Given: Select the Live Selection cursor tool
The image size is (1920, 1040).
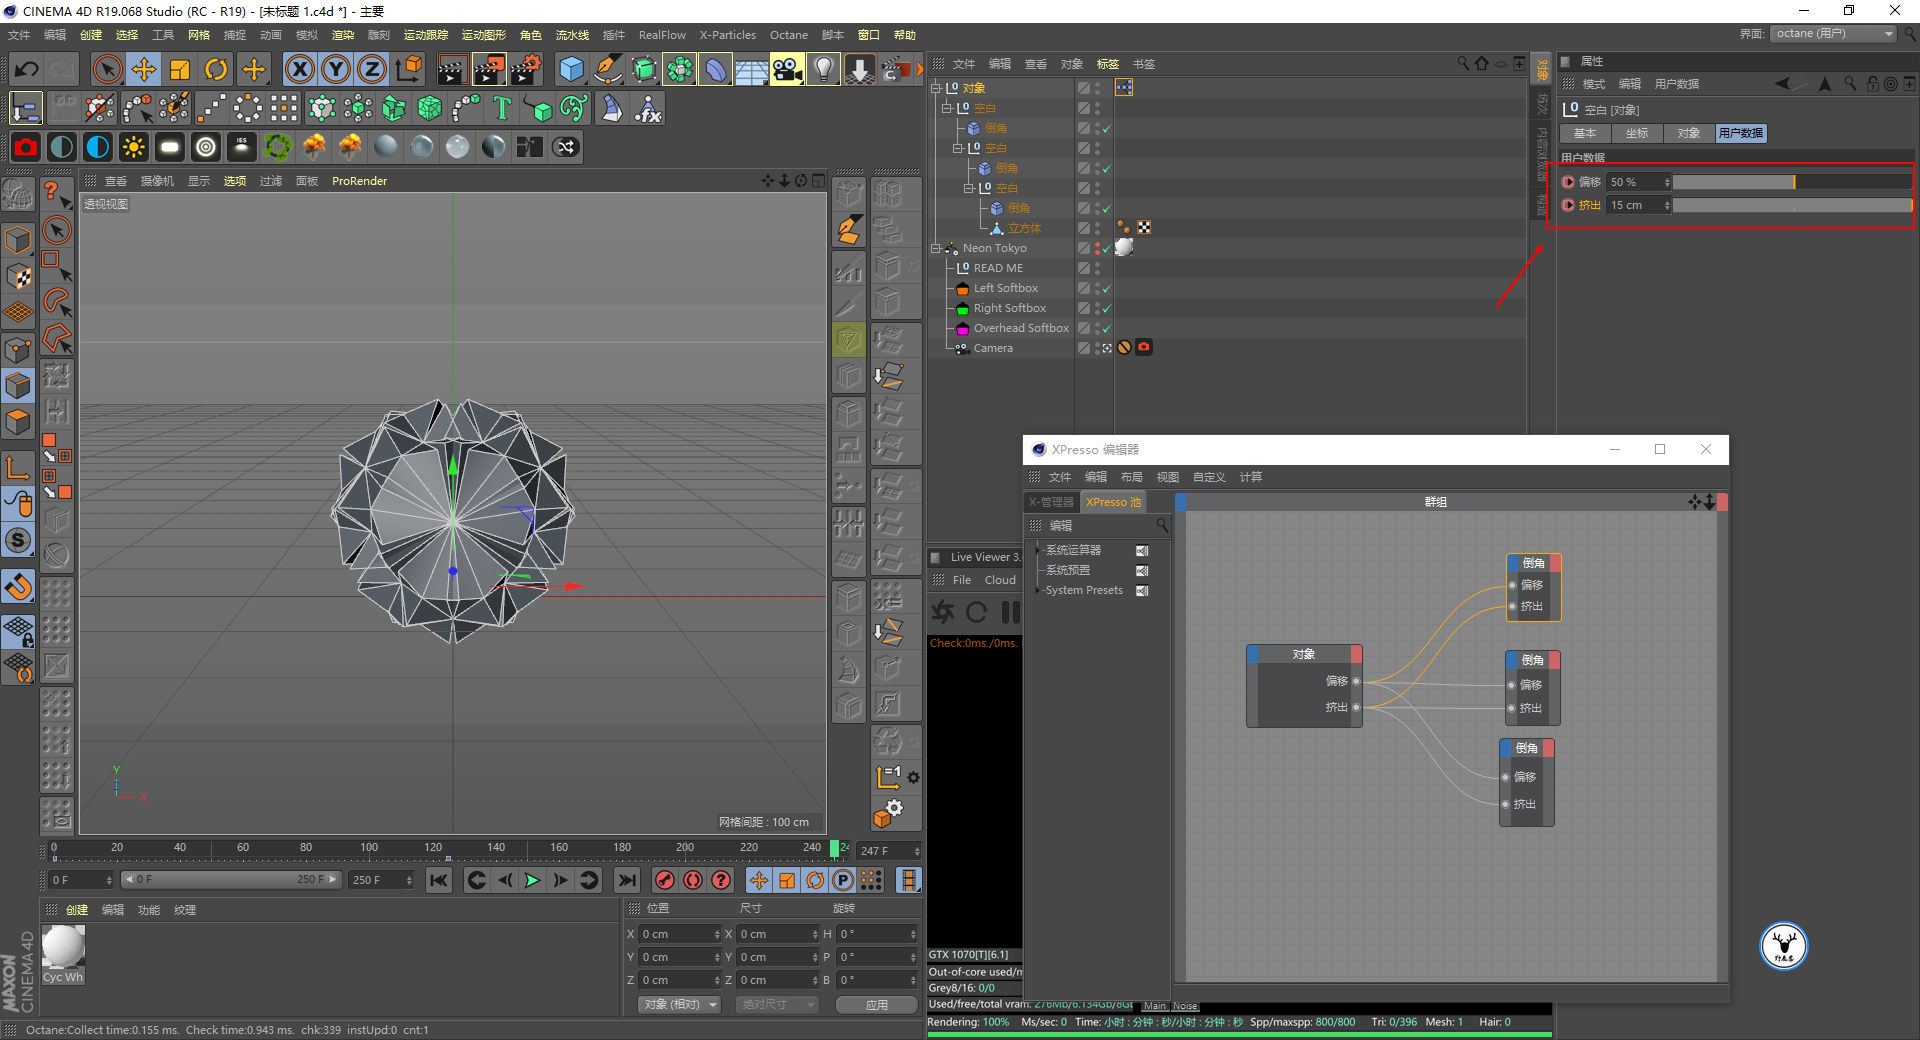Looking at the screenshot, I should (107, 69).
